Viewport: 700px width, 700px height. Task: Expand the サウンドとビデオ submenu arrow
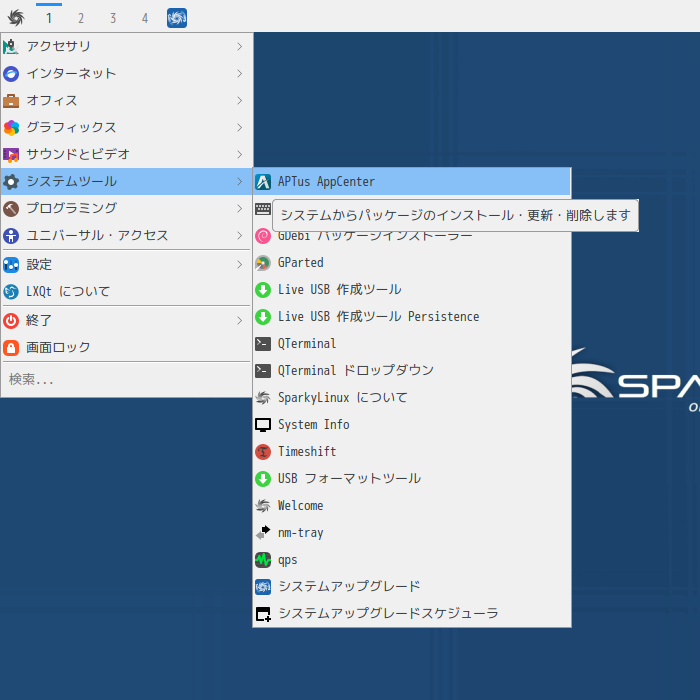240,155
